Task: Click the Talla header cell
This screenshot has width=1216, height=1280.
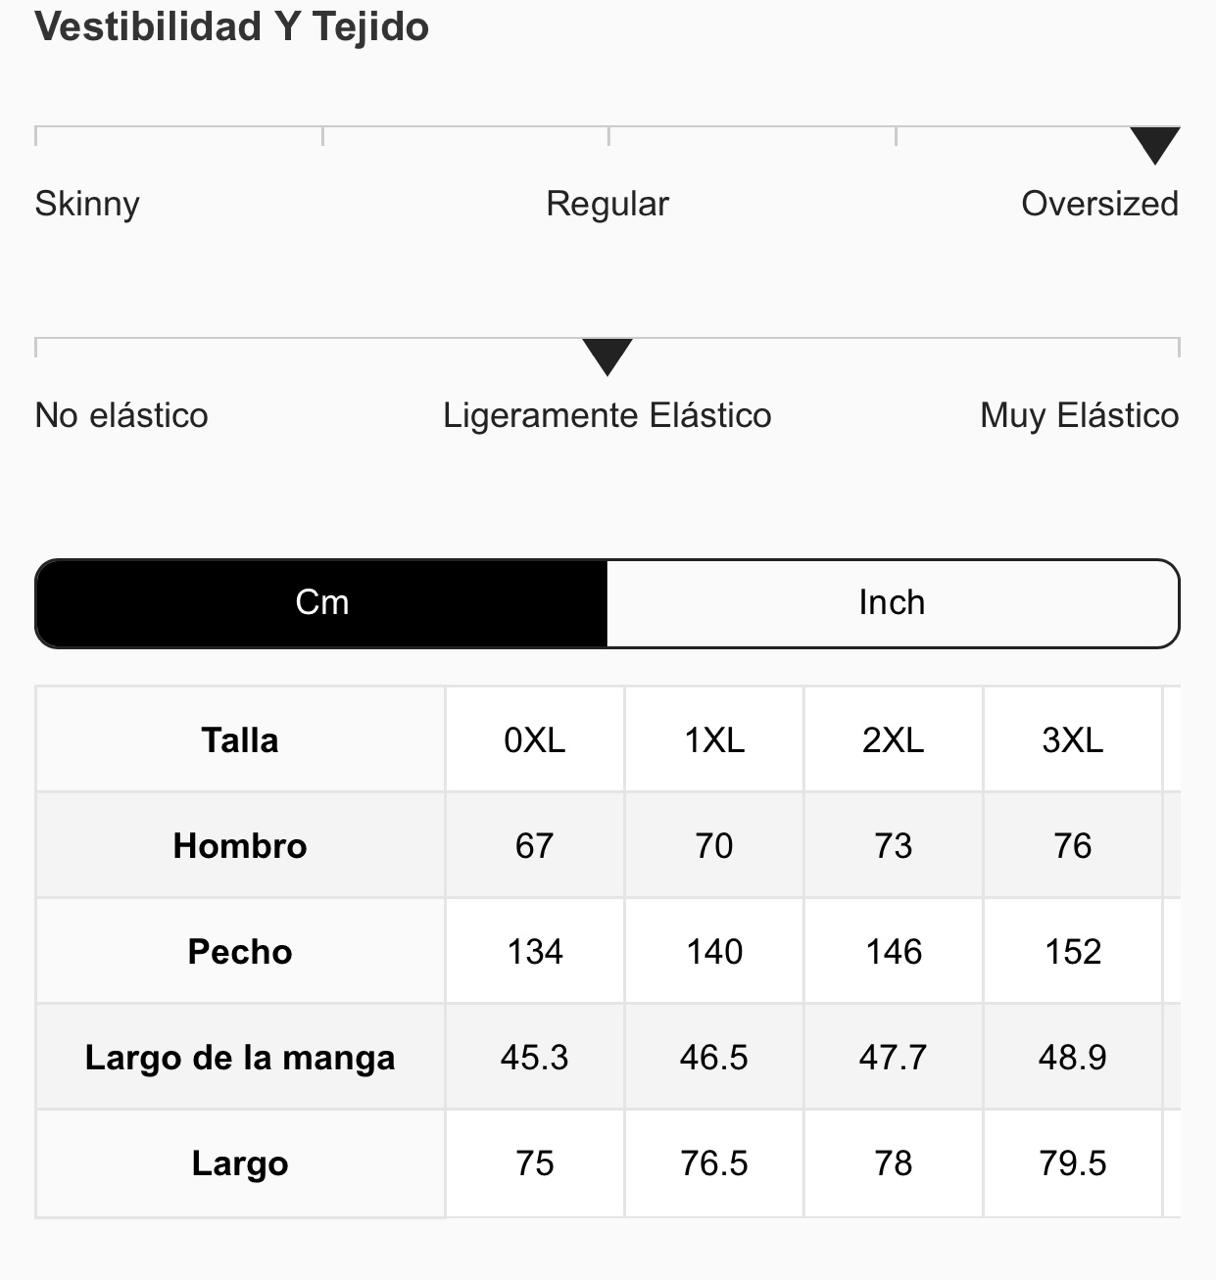Action: tap(240, 740)
